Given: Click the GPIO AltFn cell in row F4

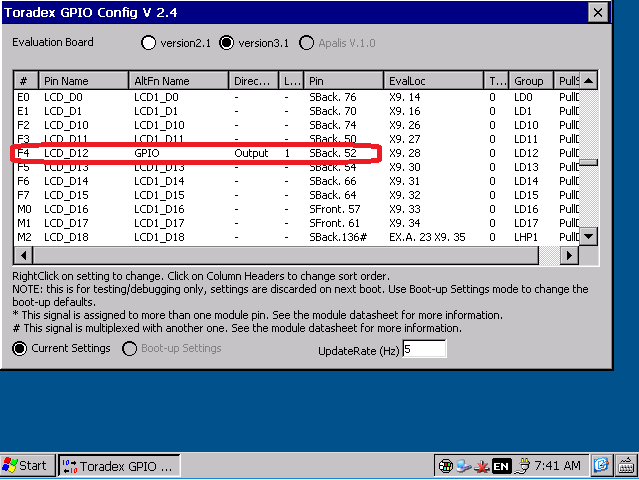Looking at the screenshot, I should (147, 153).
